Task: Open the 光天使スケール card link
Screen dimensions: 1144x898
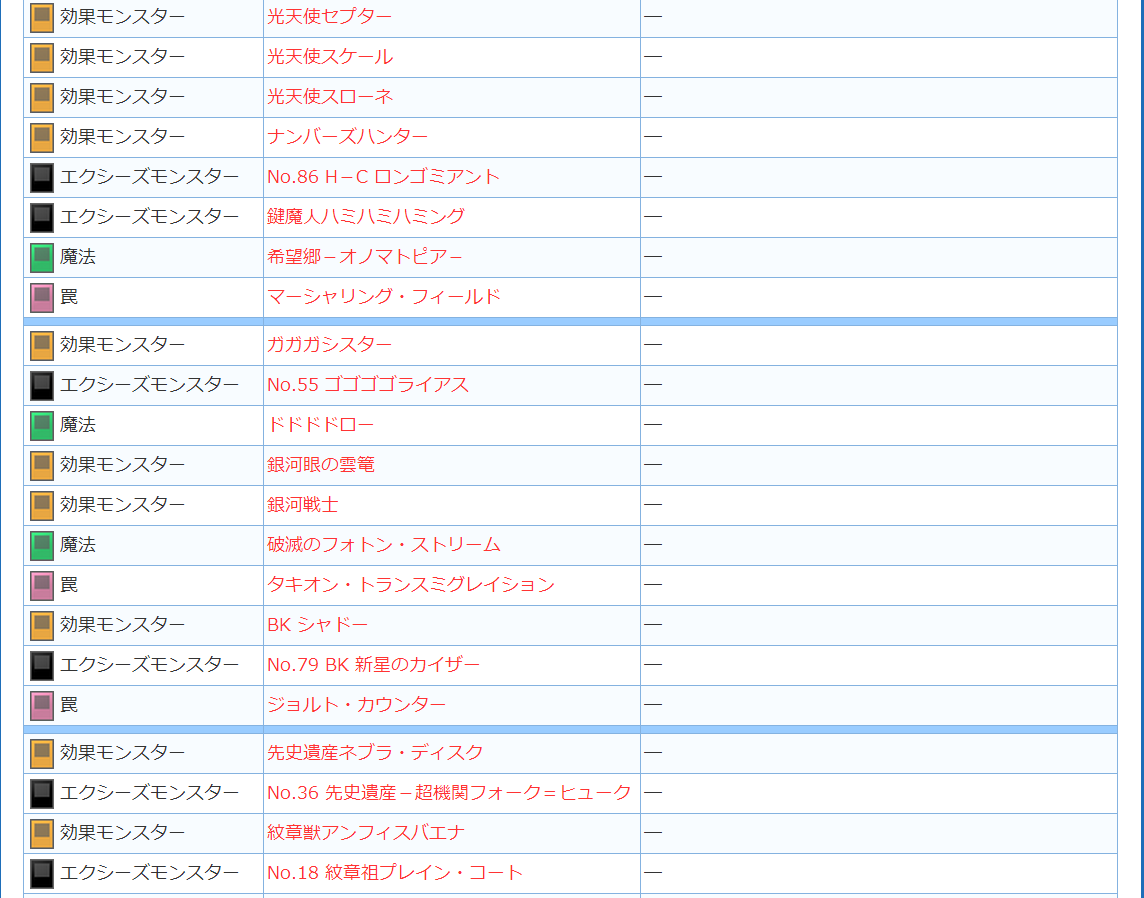Action: [x=330, y=56]
